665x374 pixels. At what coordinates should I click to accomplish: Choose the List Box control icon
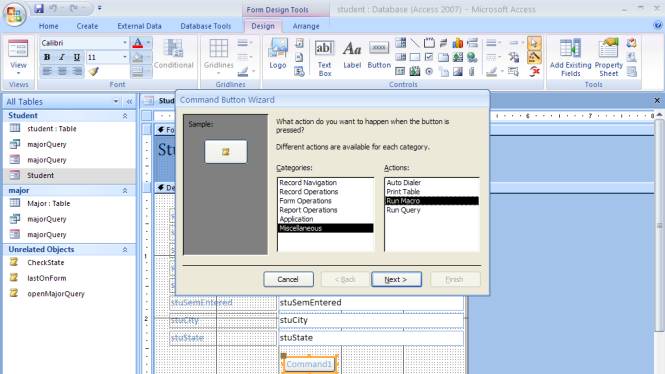coord(401,57)
